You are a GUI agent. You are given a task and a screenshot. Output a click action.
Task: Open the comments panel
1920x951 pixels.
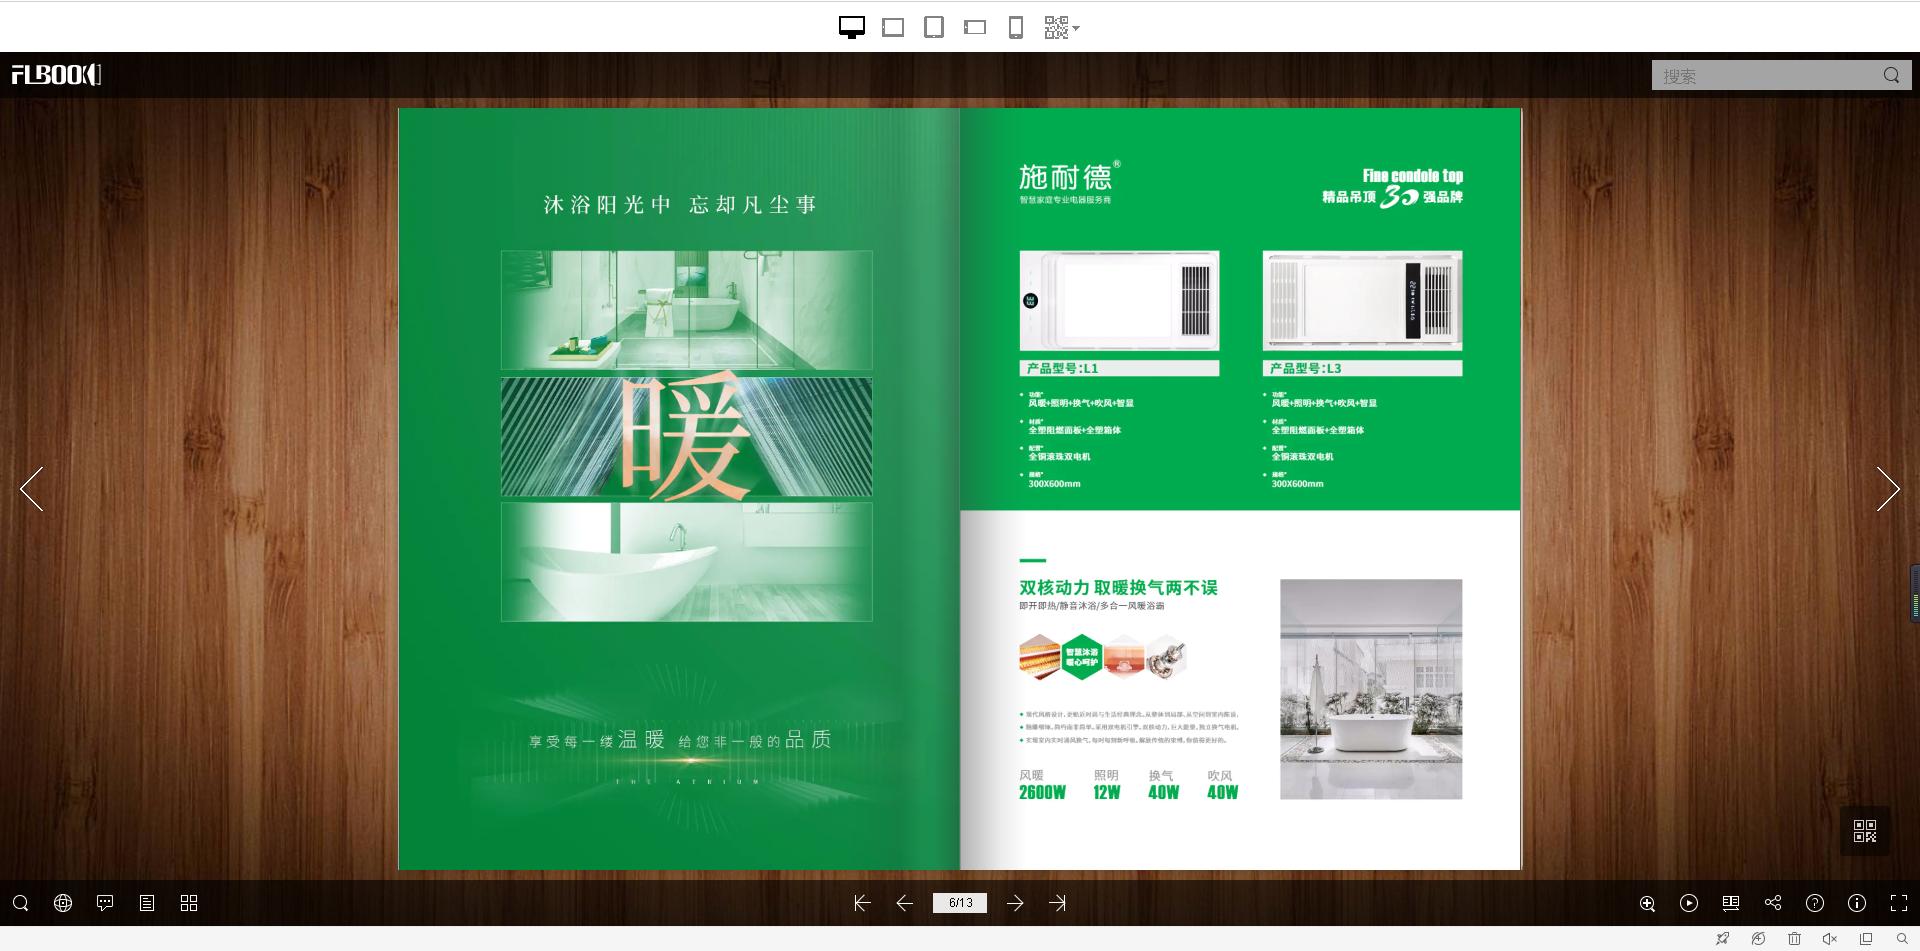(105, 903)
